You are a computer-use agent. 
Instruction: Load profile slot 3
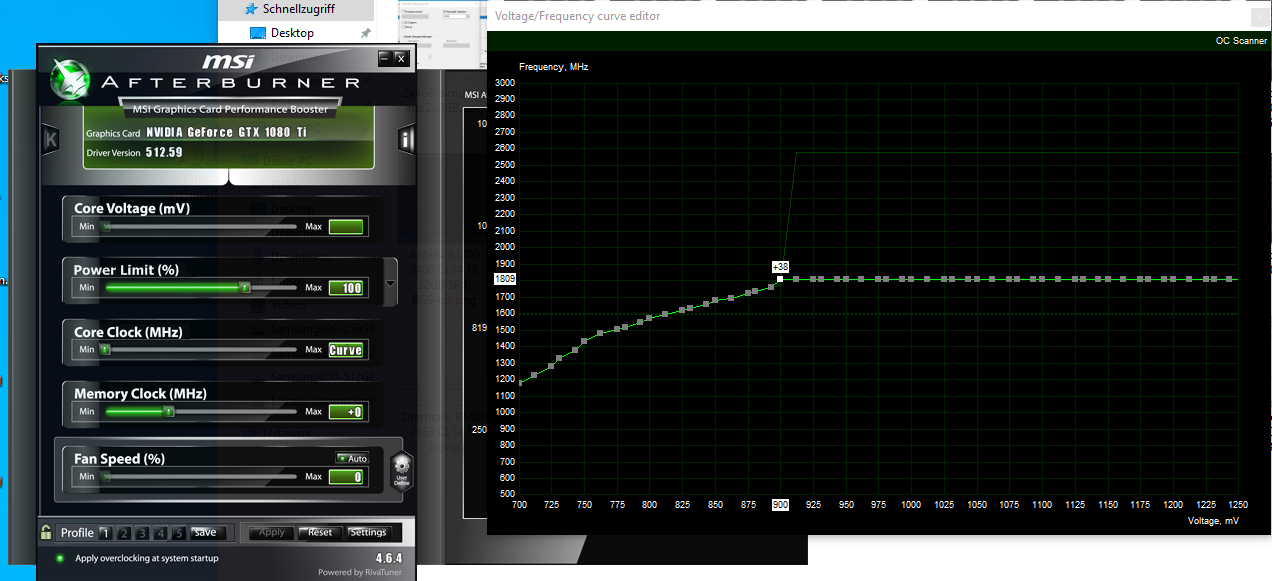click(142, 533)
